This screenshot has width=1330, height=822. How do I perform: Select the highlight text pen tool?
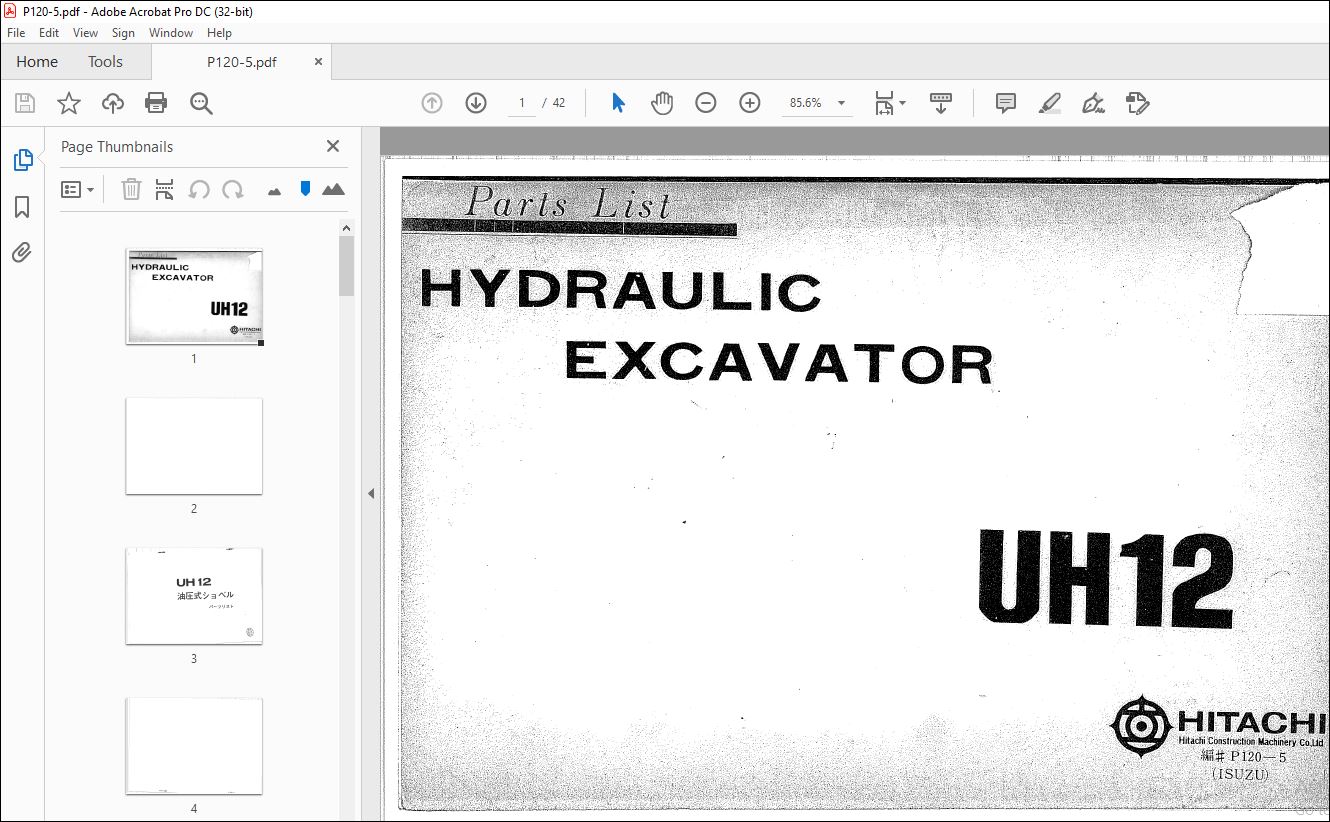(1050, 103)
